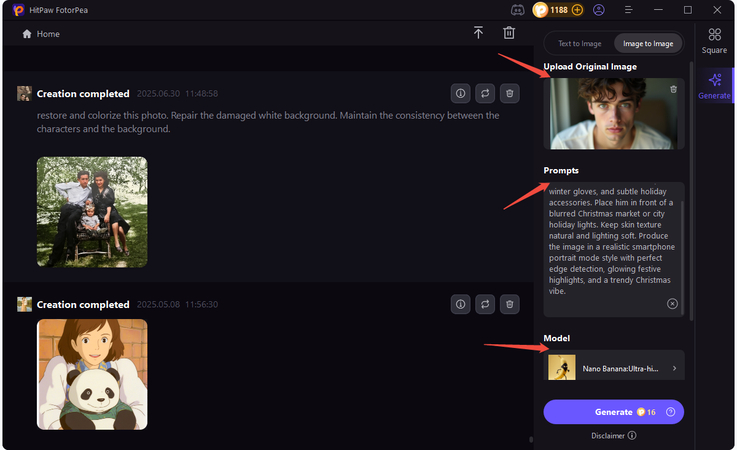Select the Image to Image mode

[x=647, y=44]
